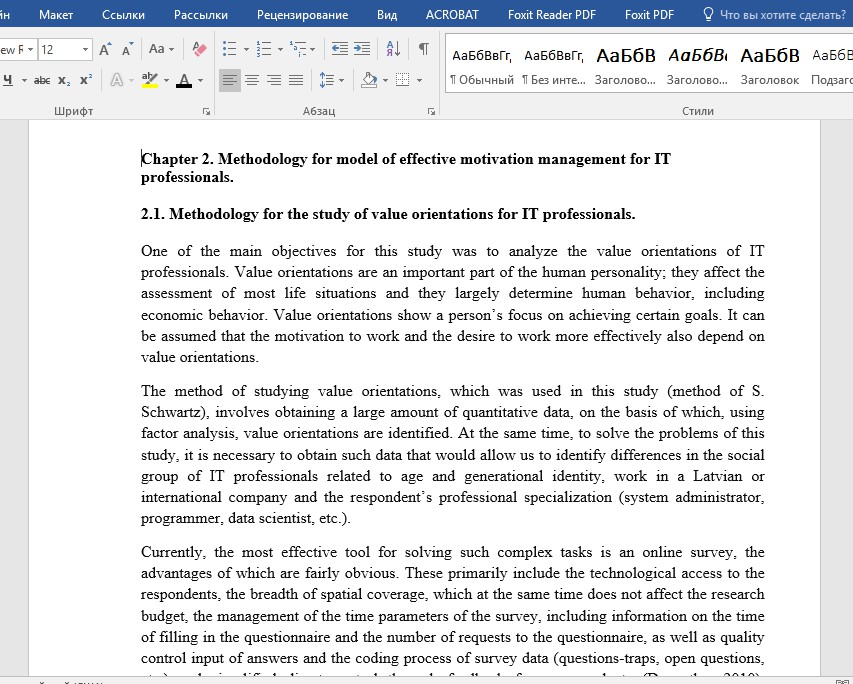The width and height of the screenshot is (853, 684).
Task: Open shading color dropdown arrow
Action: (x=385, y=81)
